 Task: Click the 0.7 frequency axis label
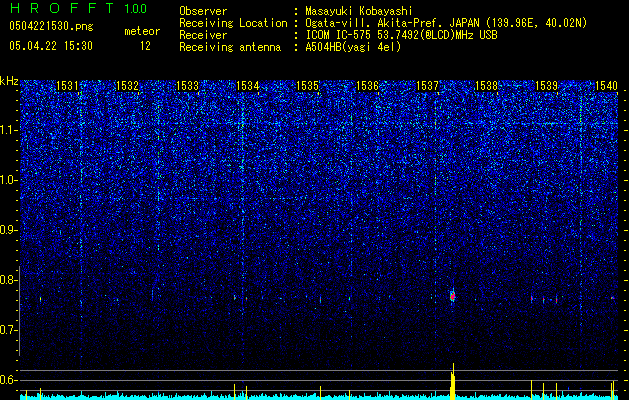pos(9,330)
